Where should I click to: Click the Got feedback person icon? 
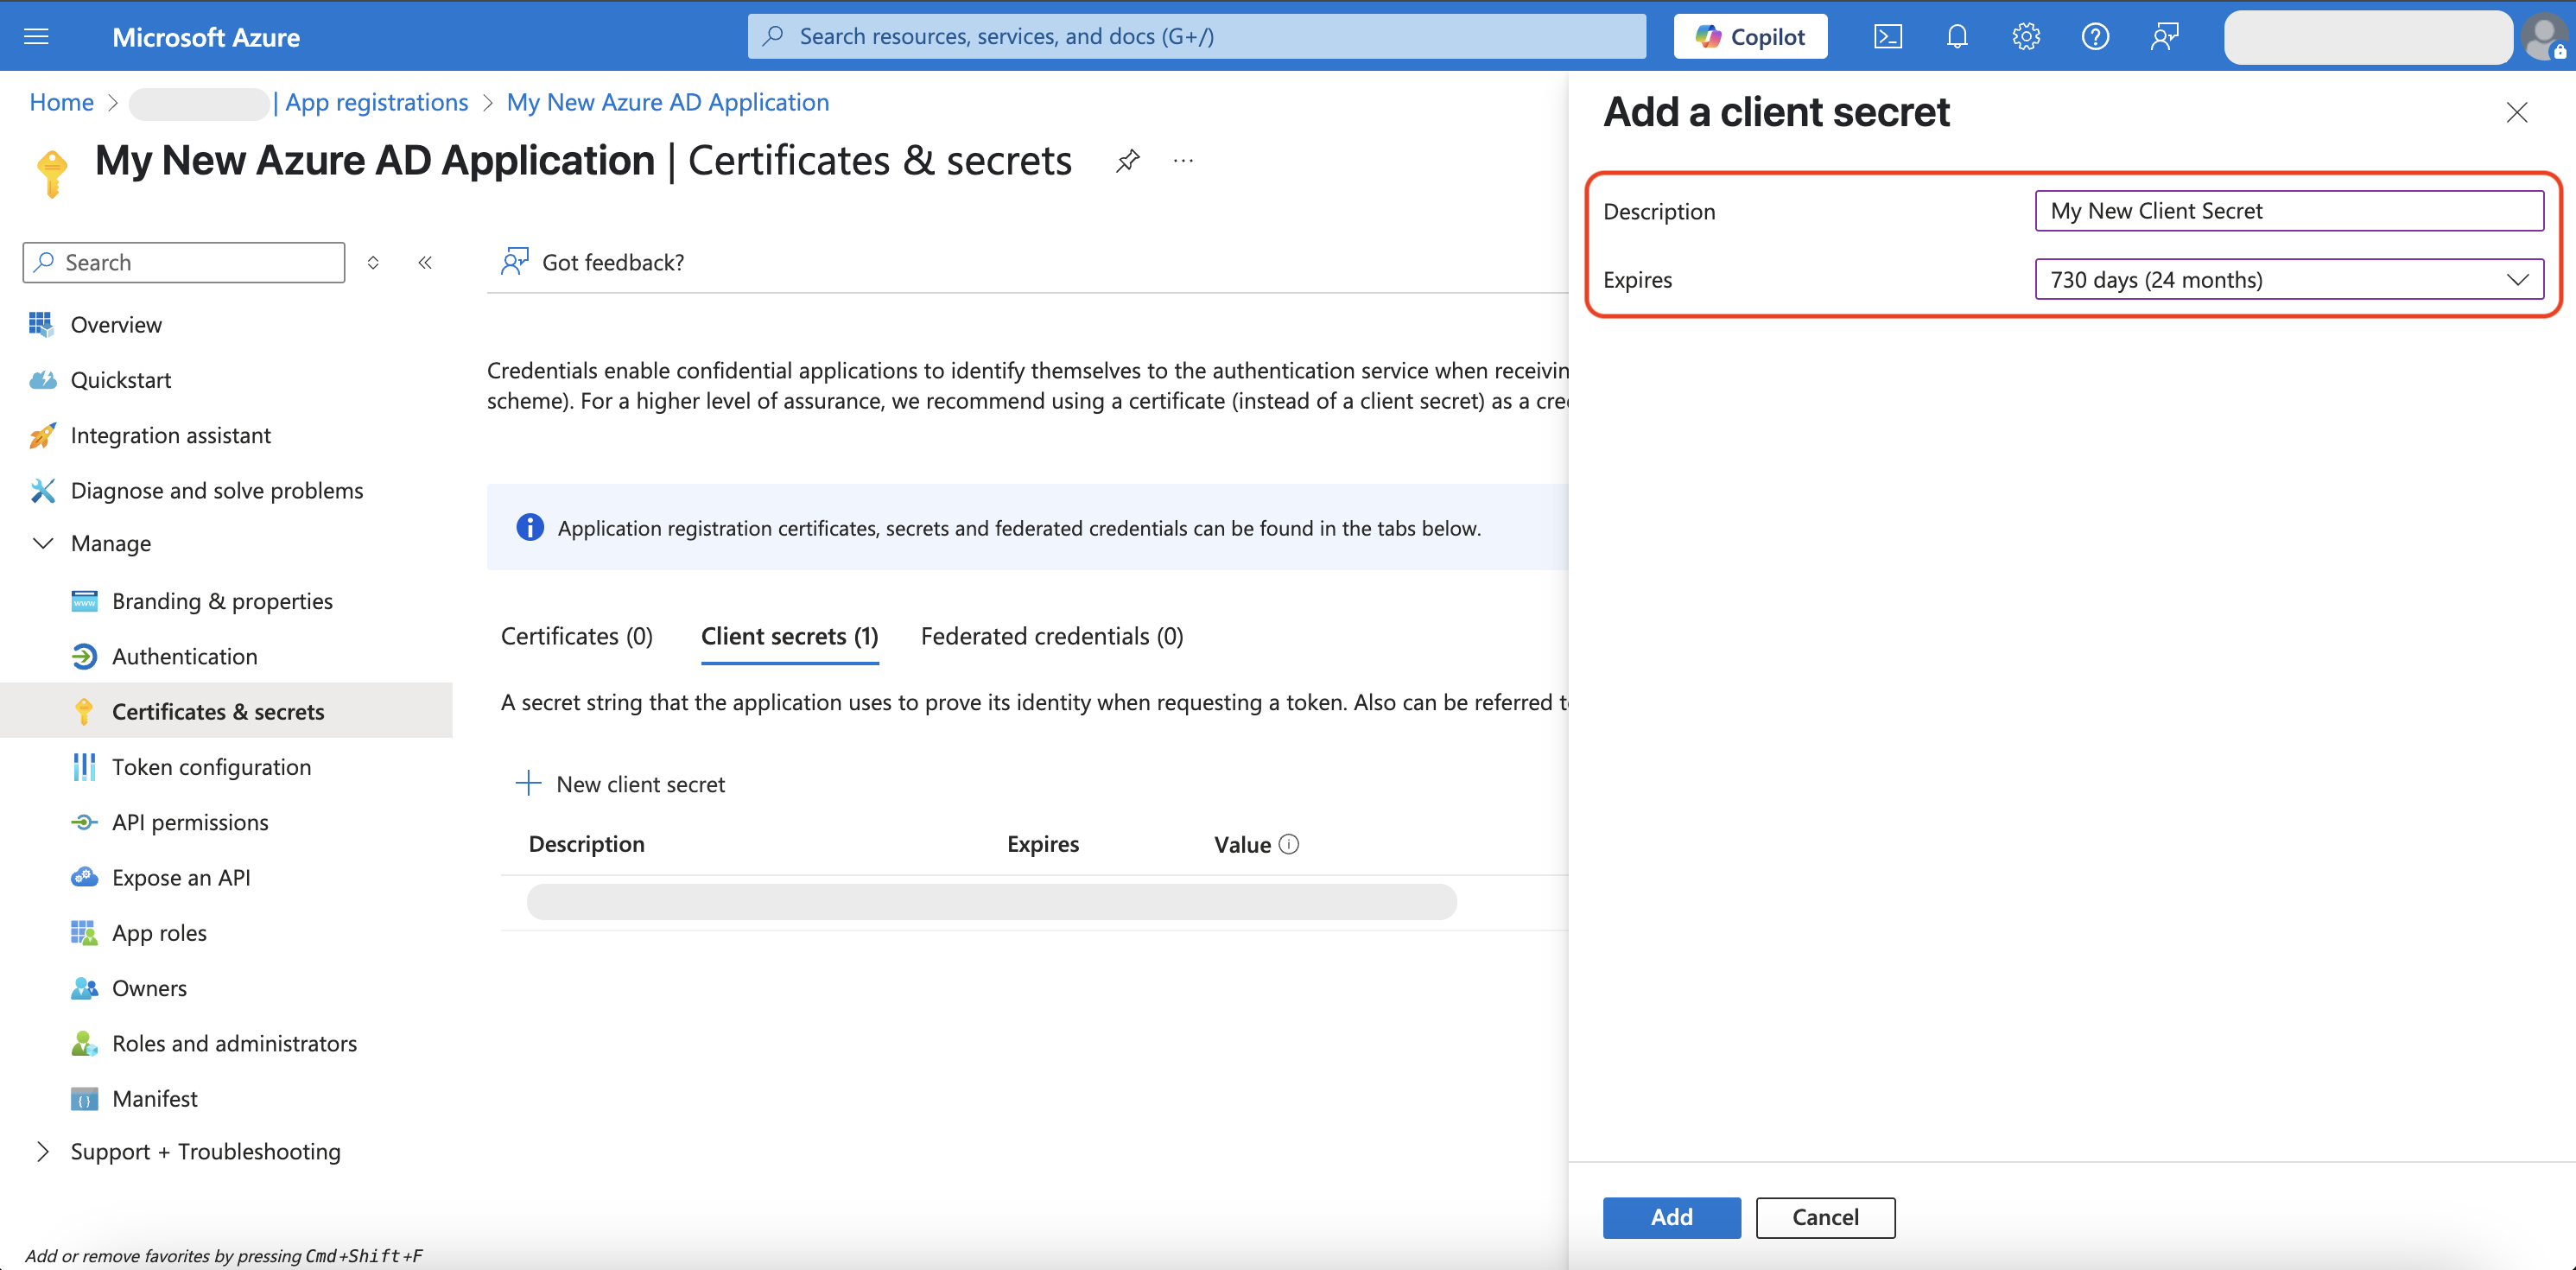[514, 262]
